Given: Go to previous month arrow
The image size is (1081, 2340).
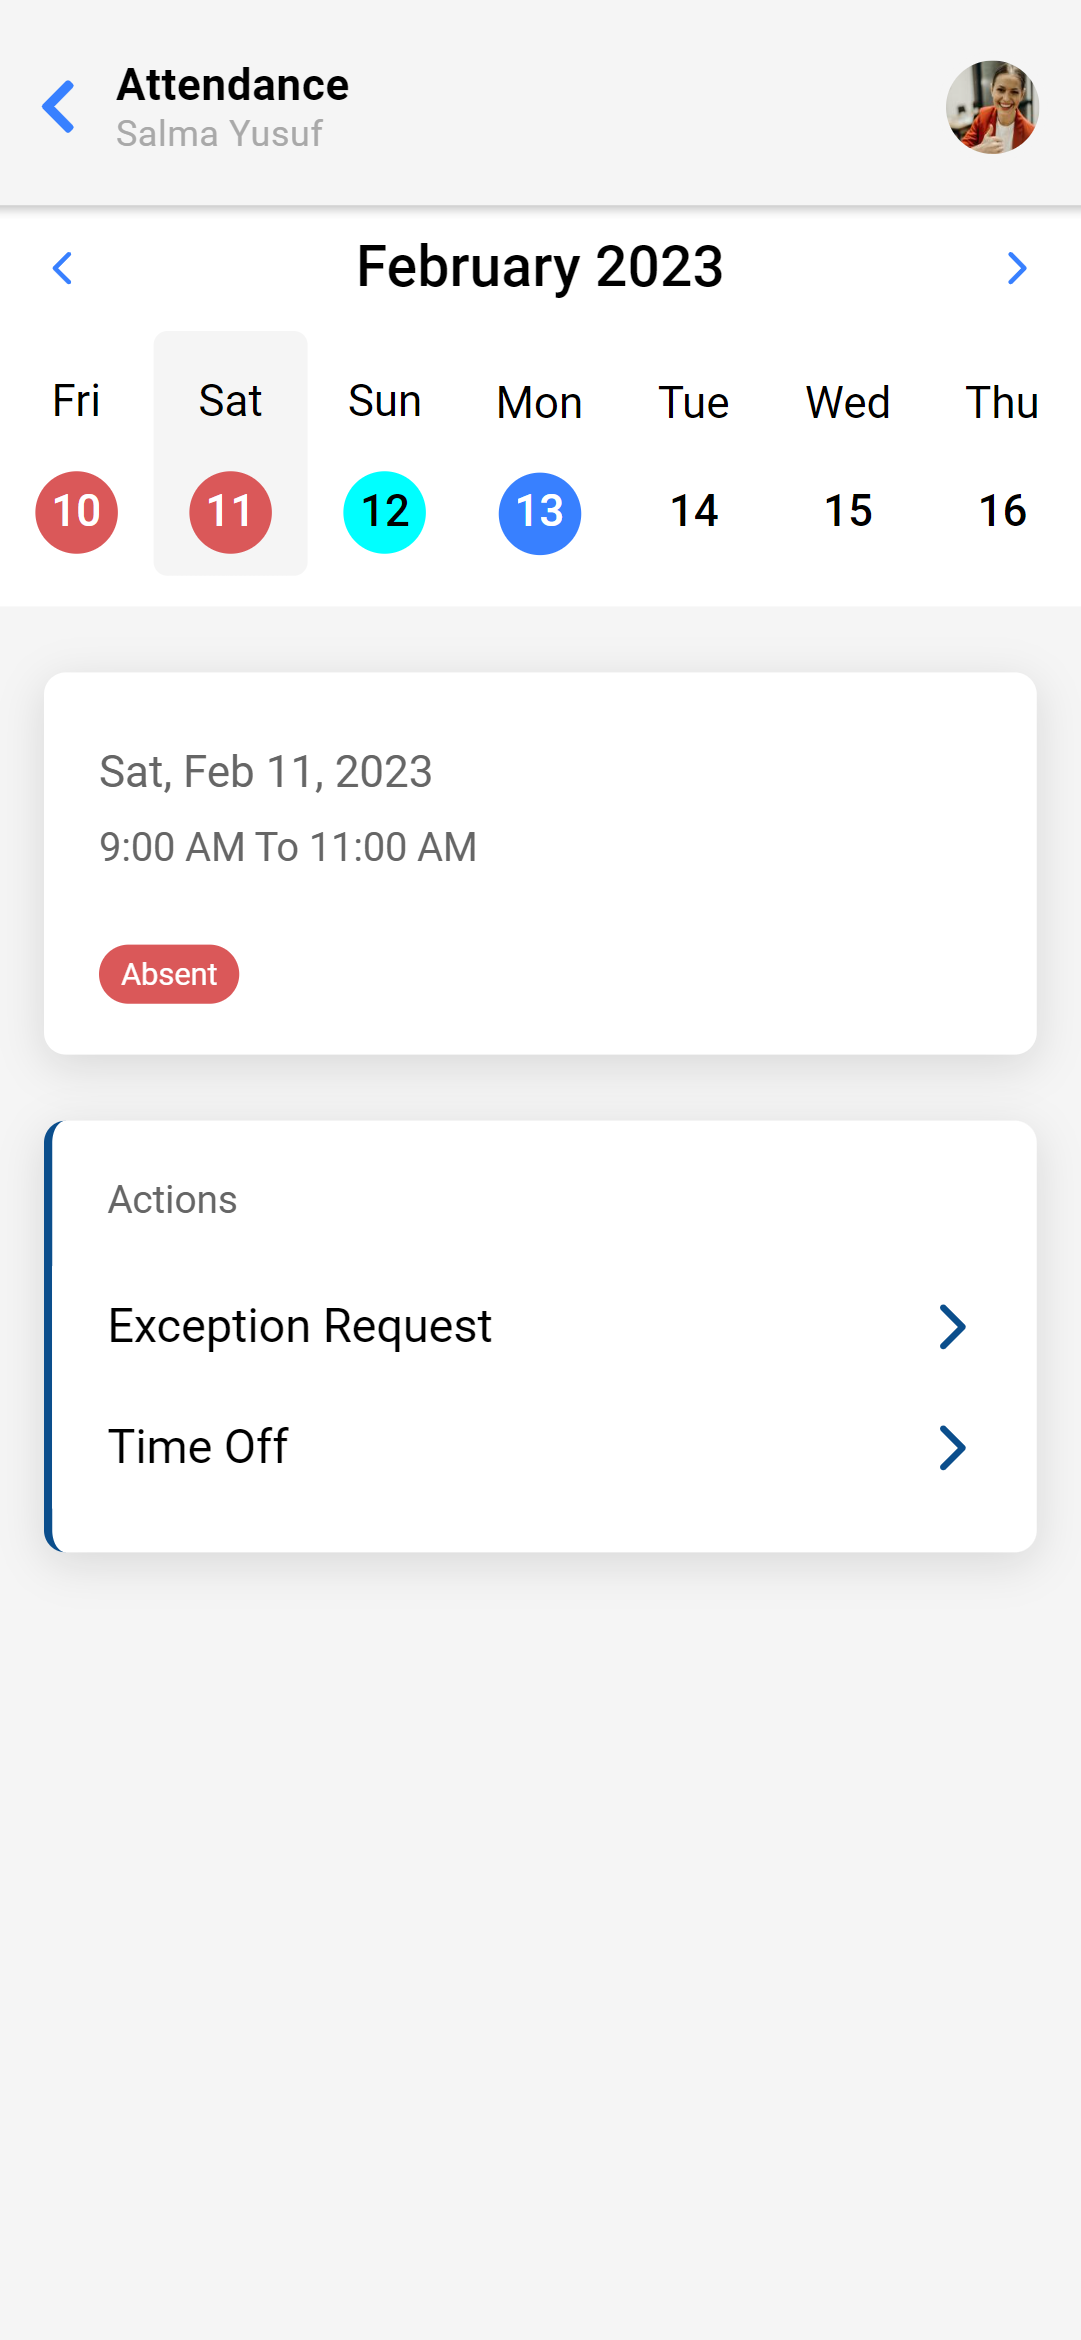Looking at the screenshot, I should (62, 268).
